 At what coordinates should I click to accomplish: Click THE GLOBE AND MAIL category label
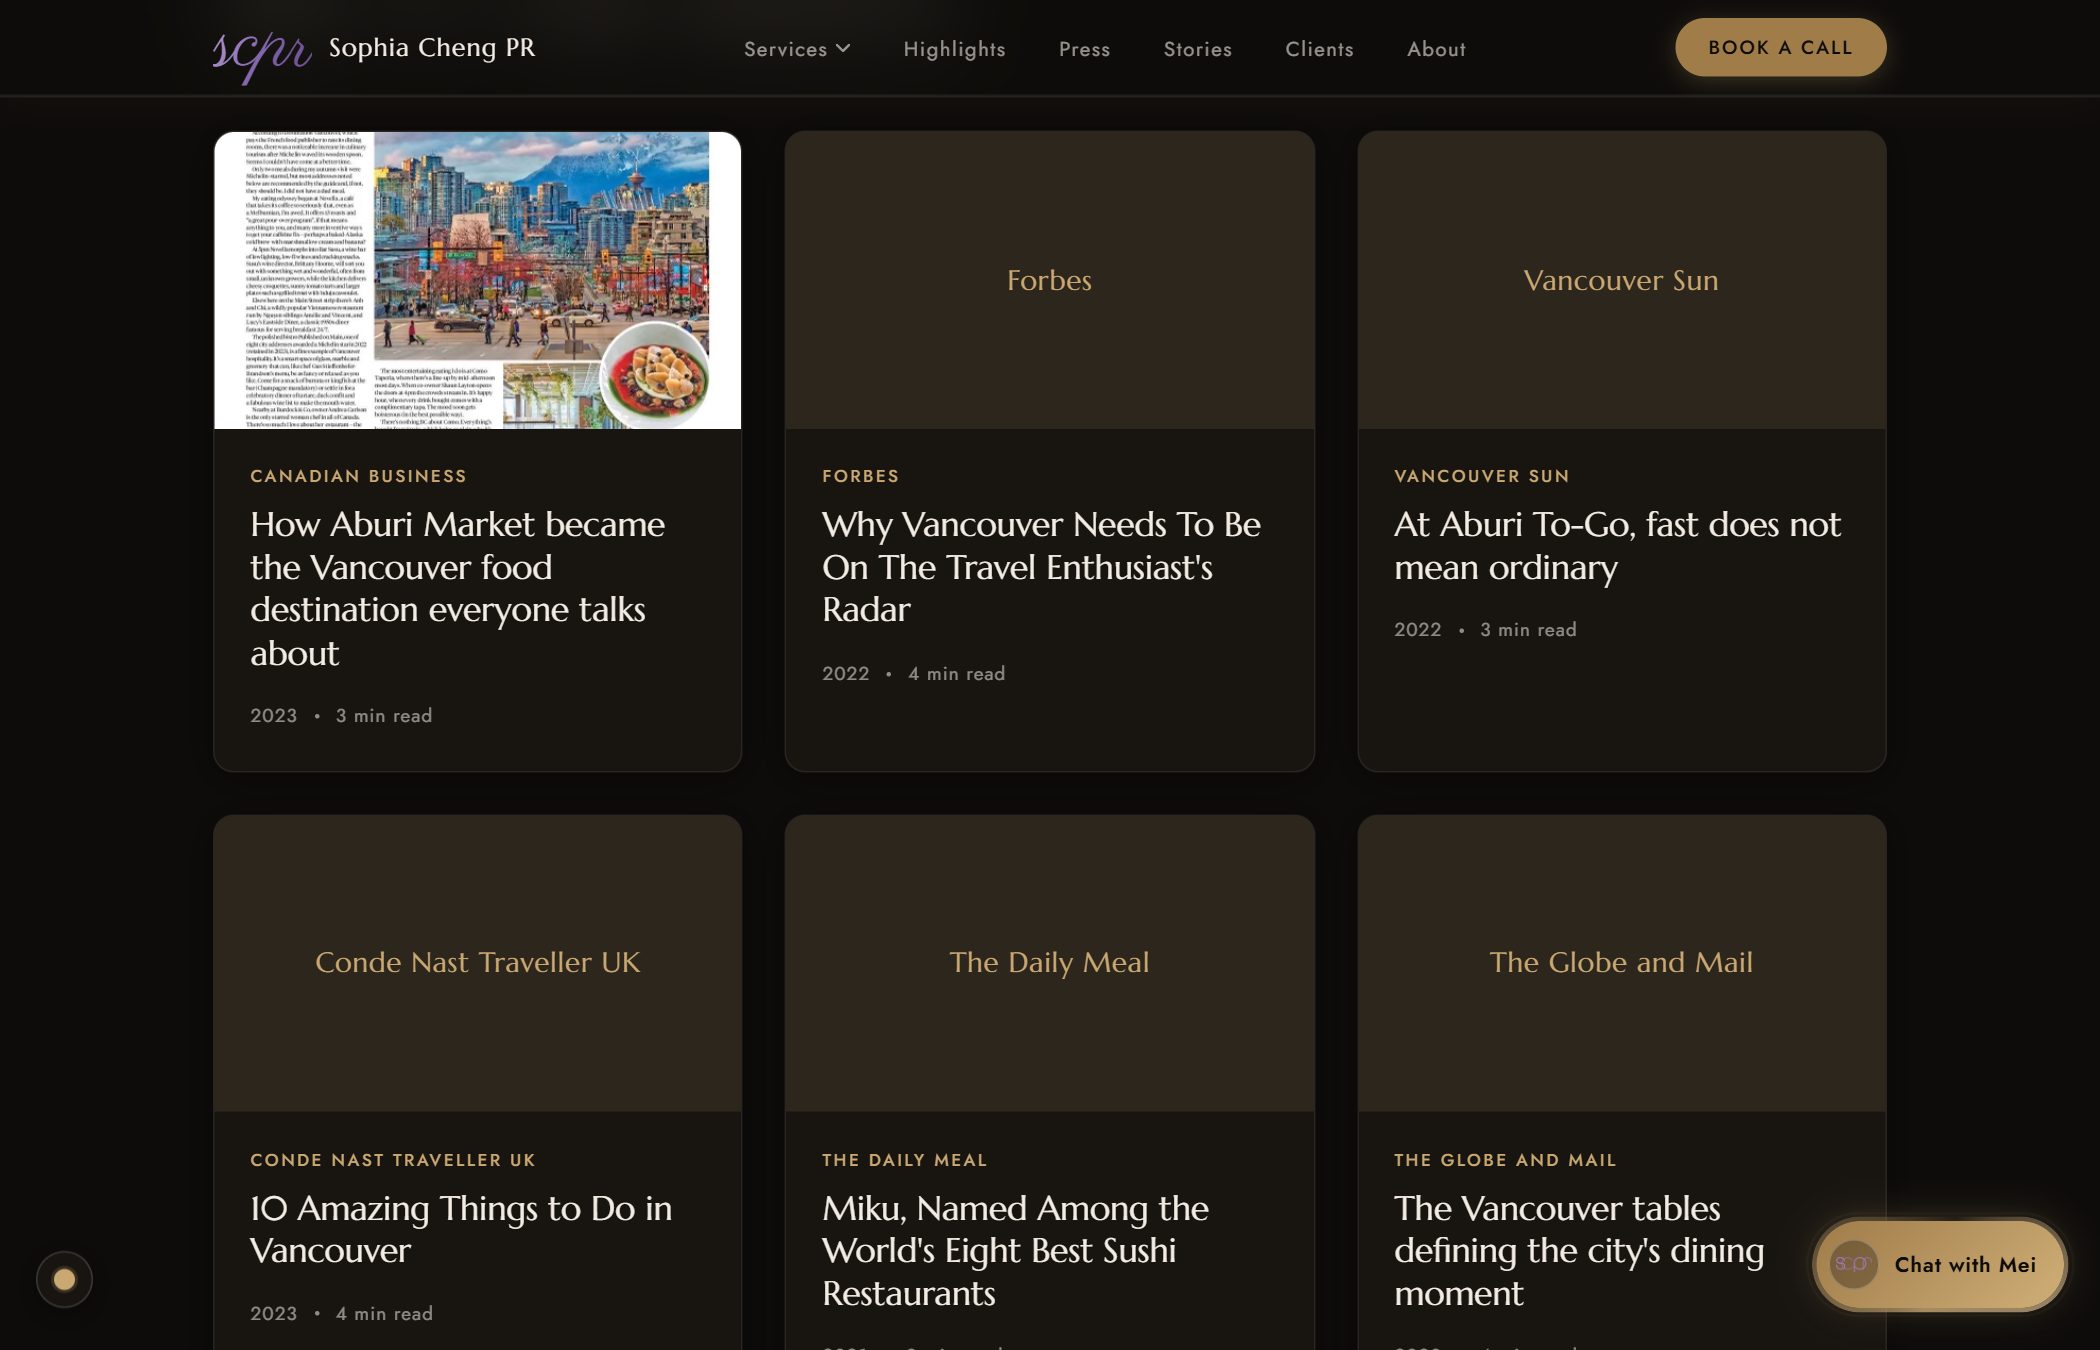(1505, 1160)
